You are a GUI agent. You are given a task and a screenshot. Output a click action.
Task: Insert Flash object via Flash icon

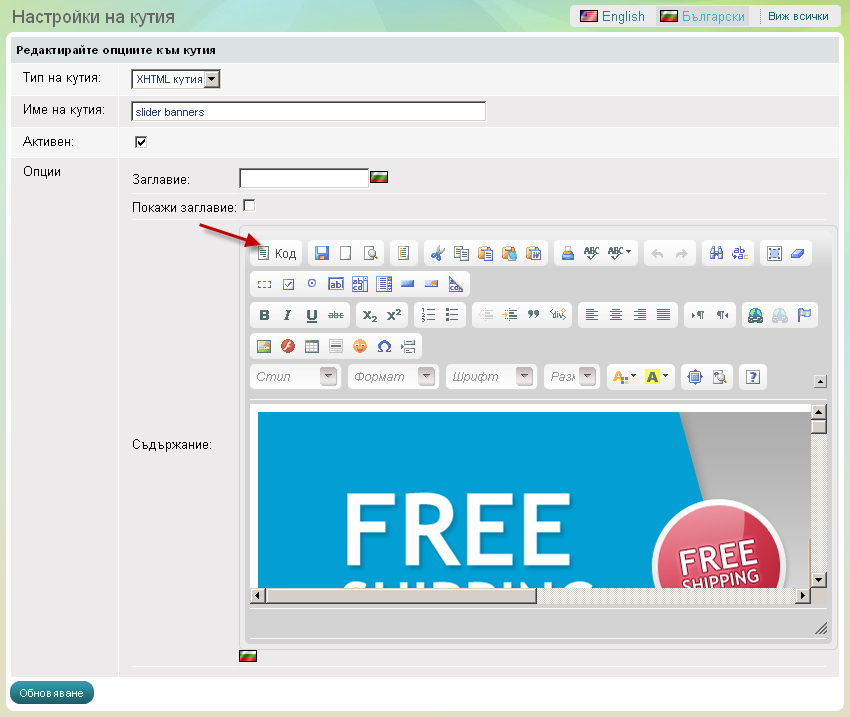coord(288,346)
